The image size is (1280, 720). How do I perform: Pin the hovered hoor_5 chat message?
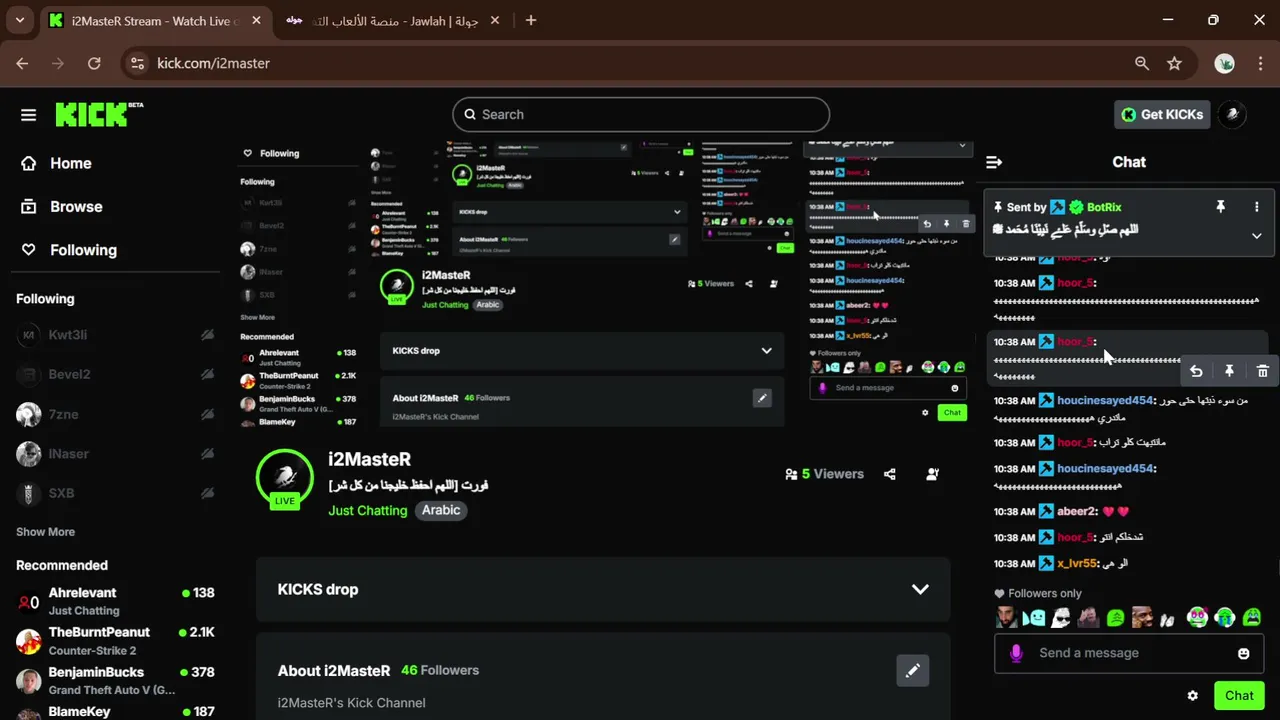click(x=1229, y=371)
